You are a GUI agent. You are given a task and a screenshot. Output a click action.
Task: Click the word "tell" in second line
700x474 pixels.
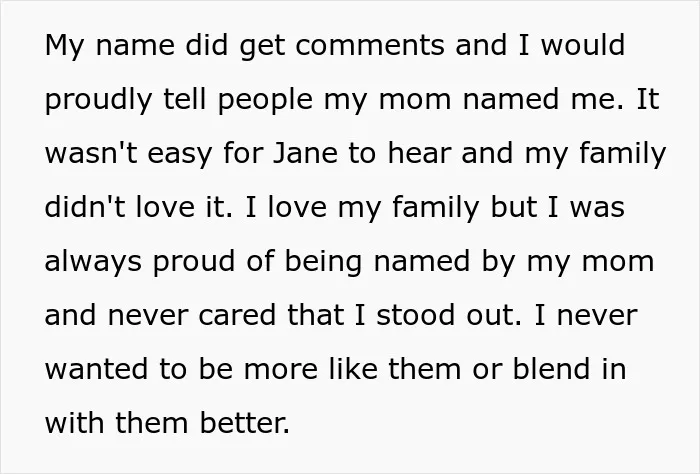tap(185, 99)
